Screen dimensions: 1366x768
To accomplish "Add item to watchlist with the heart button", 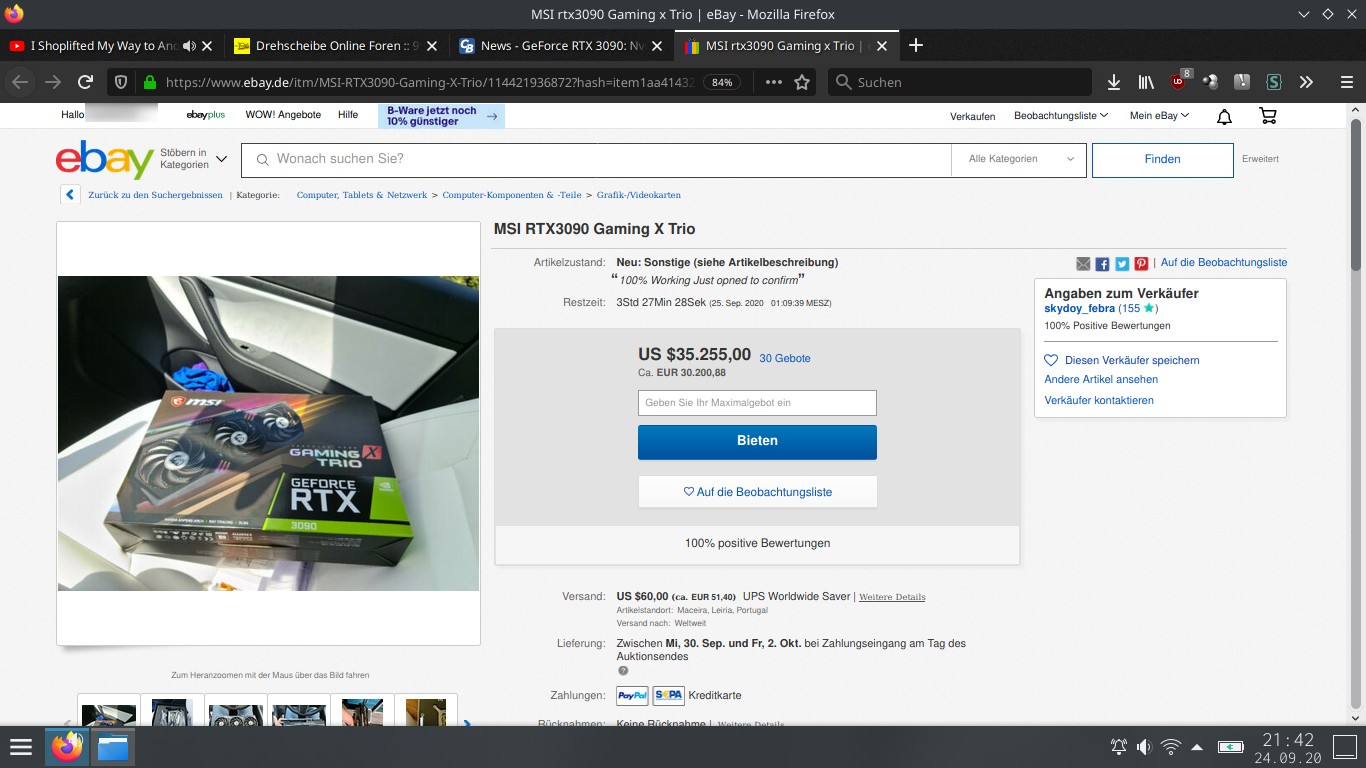I will (757, 491).
